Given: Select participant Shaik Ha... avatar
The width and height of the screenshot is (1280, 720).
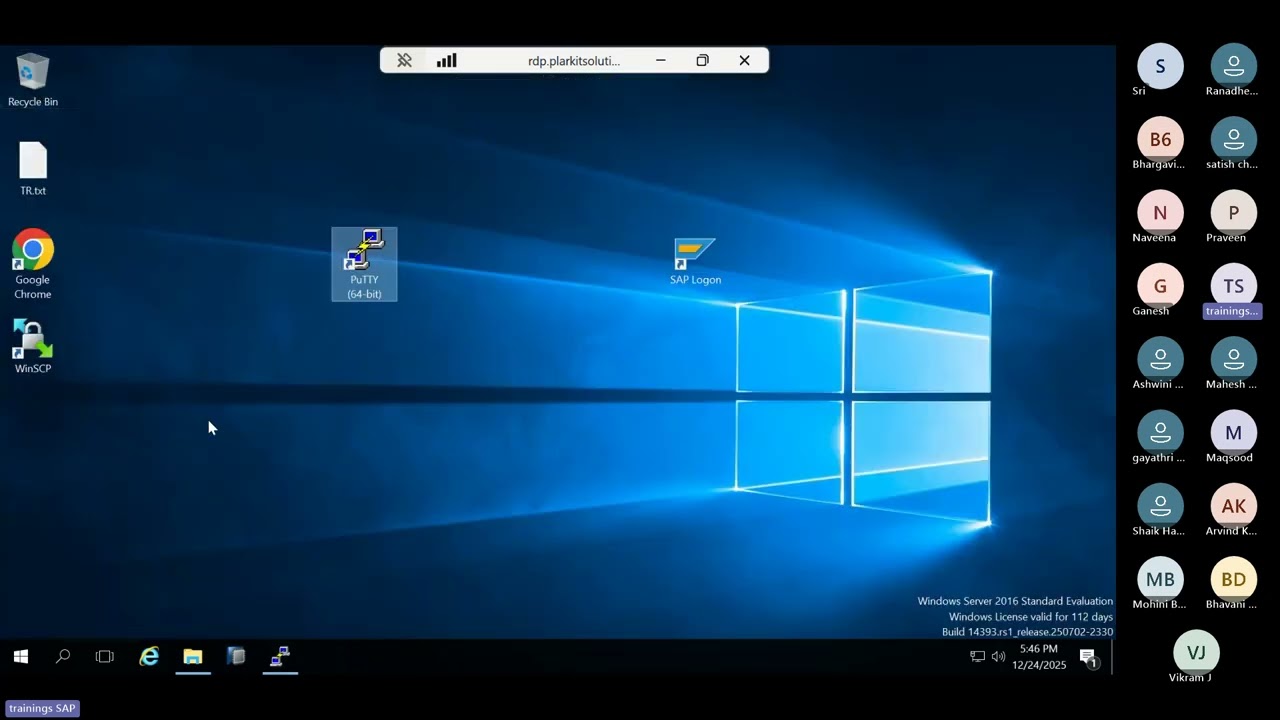Looking at the screenshot, I should click(1160, 506).
